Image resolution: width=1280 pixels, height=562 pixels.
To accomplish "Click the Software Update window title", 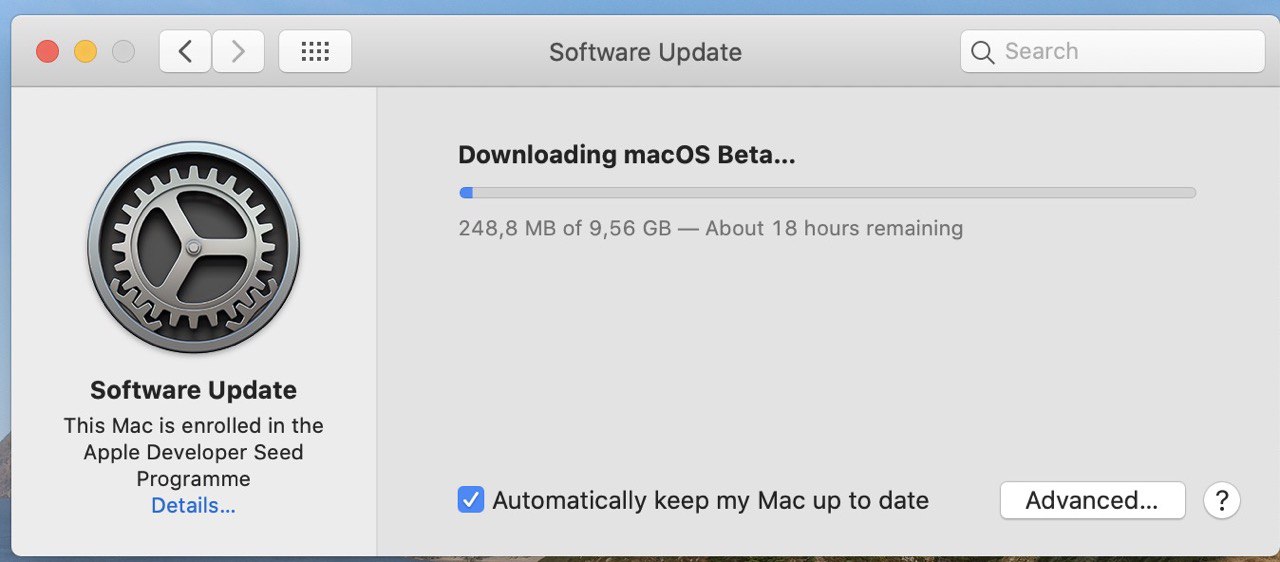I will 645,52.
